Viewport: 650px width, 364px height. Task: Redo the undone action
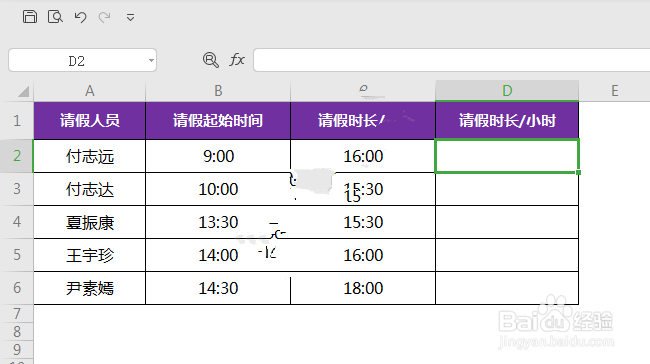(104, 17)
